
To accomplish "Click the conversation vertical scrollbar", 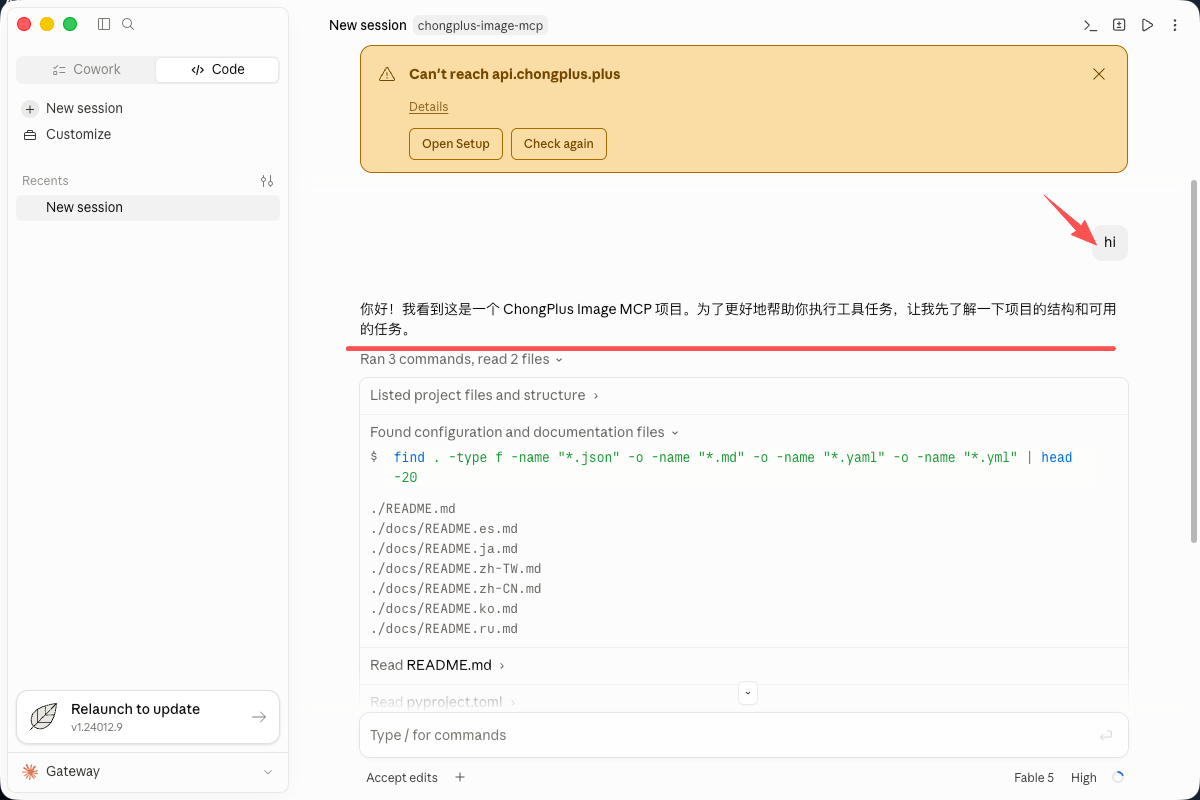I will pyautogui.click(x=1193, y=362).
